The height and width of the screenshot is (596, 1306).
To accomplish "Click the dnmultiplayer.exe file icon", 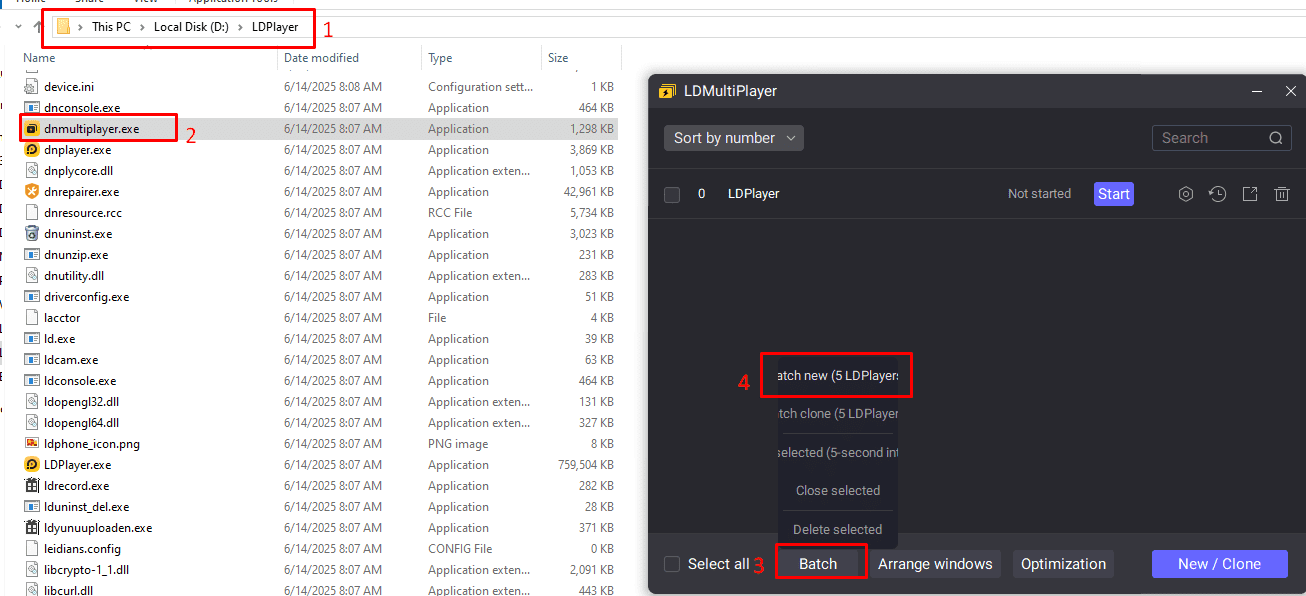I will coord(32,129).
